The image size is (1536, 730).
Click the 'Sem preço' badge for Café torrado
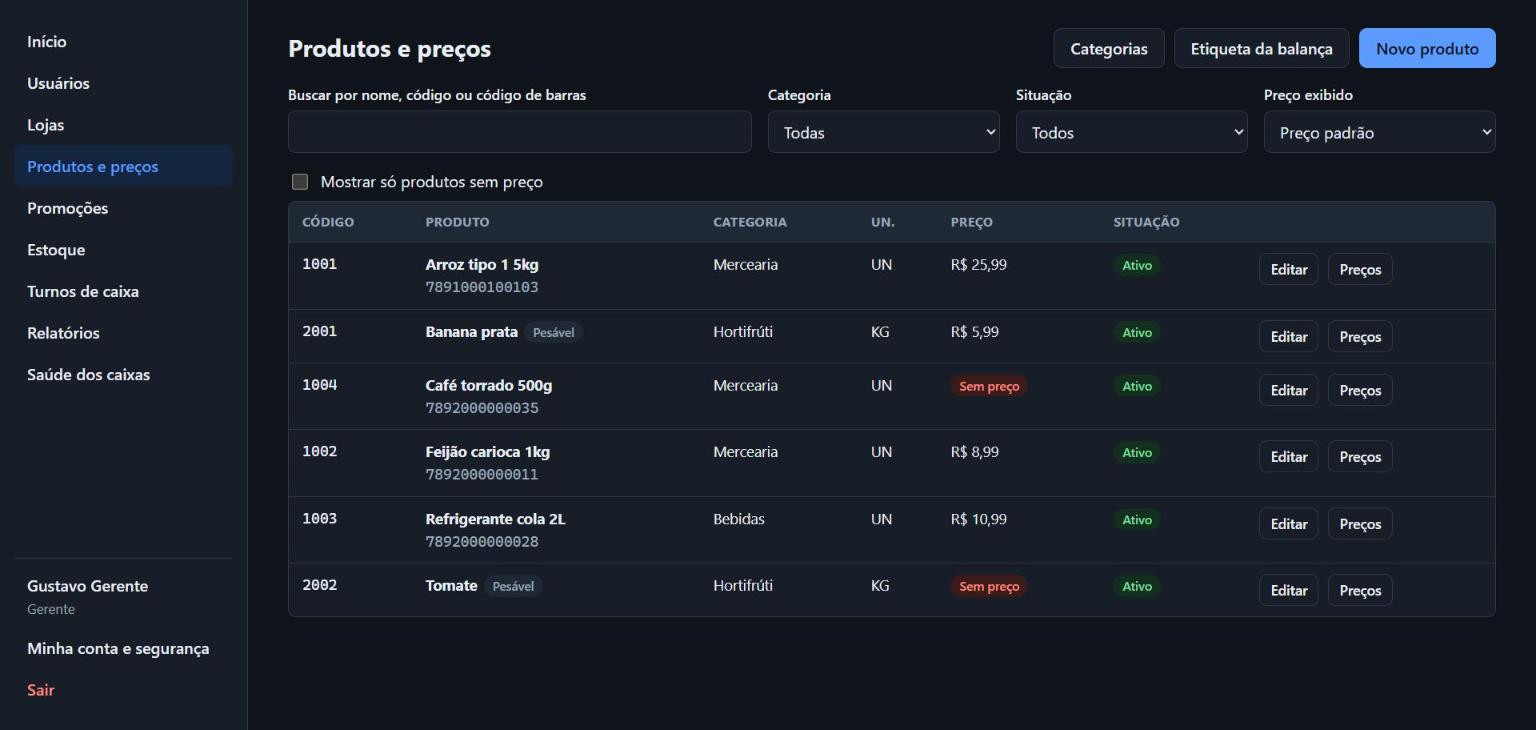[989, 386]
